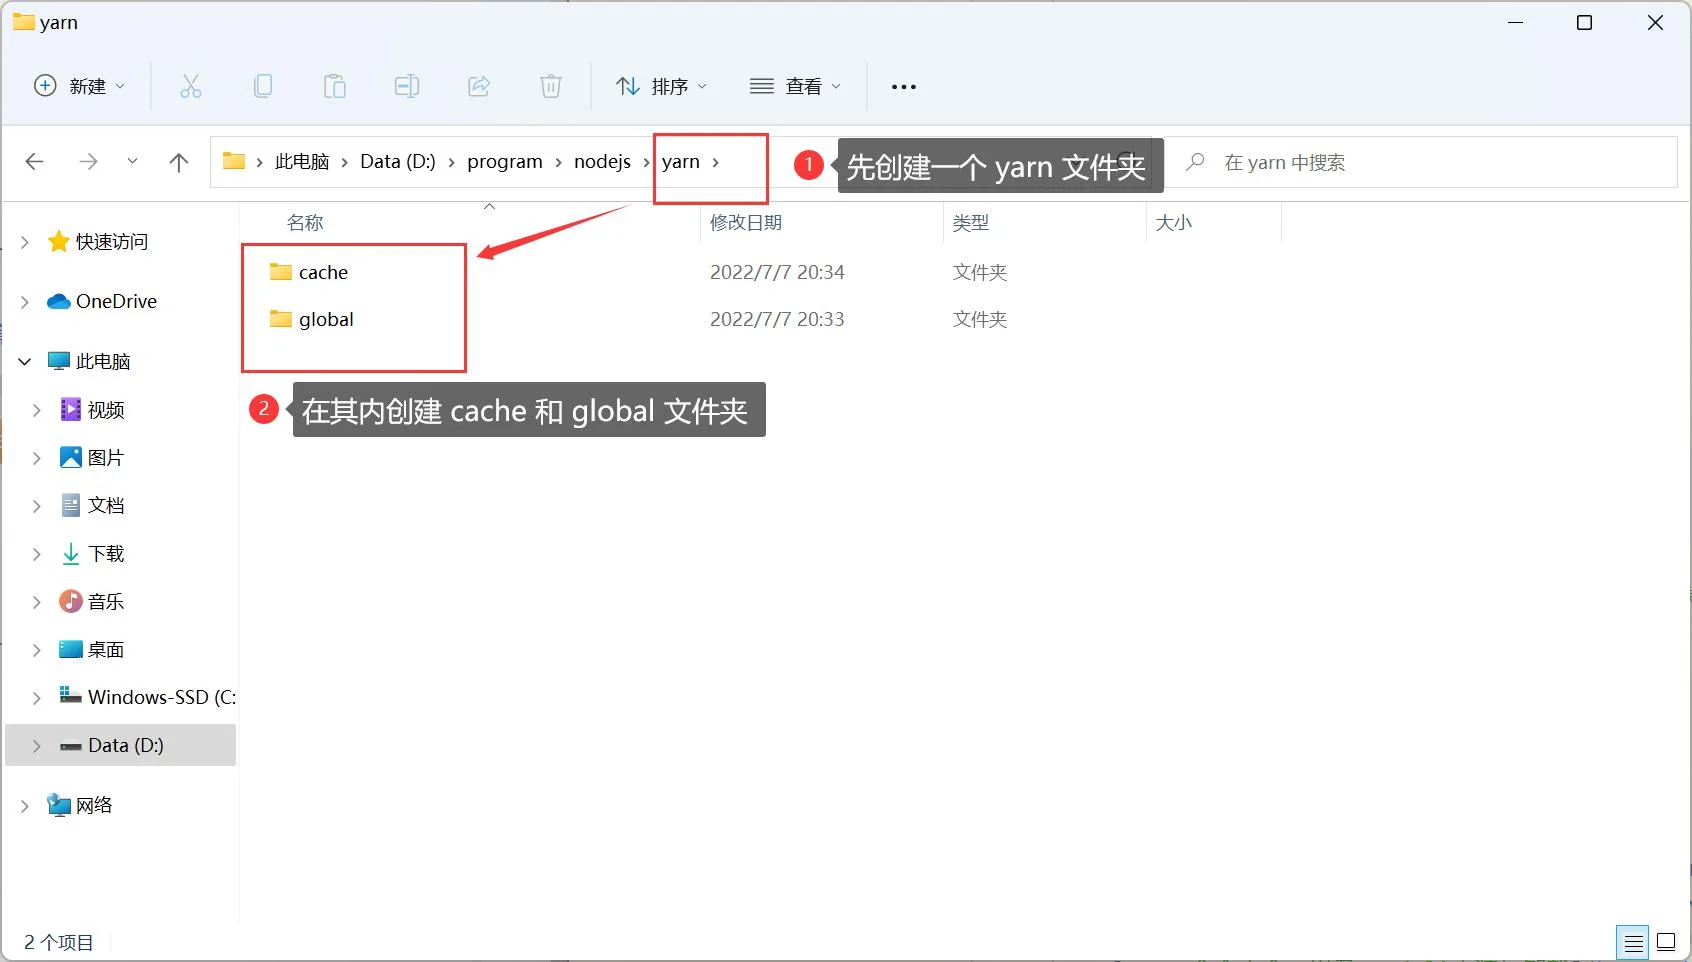Go up one folder level arrow

179,162
